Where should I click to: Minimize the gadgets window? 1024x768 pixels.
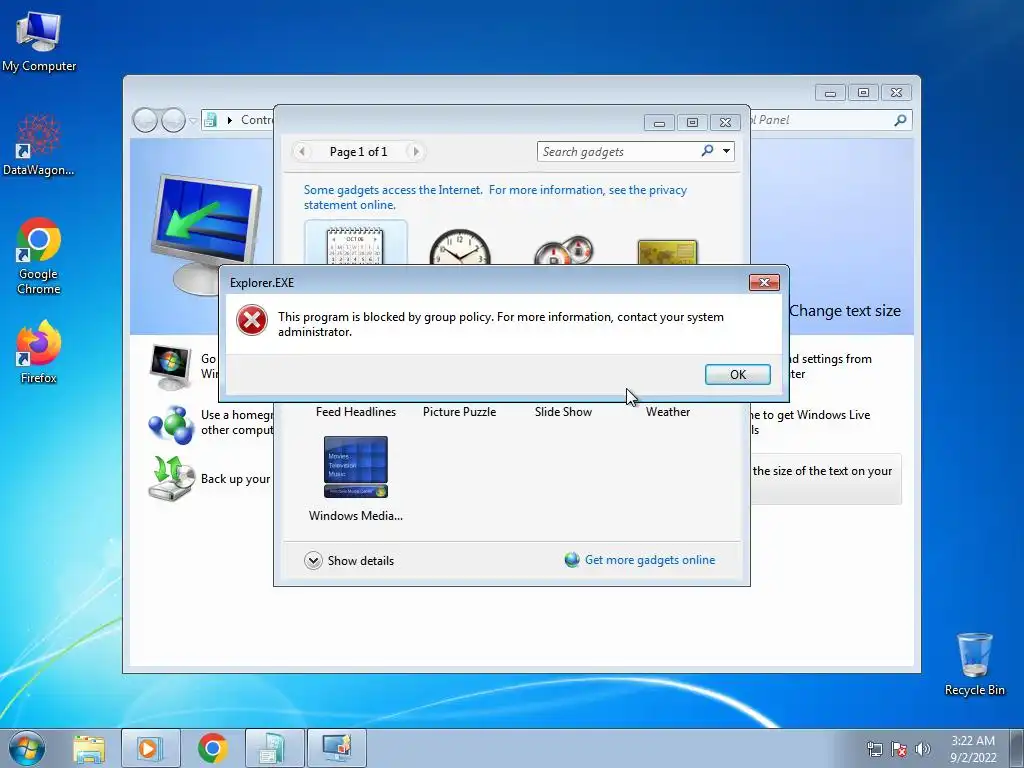[x=660, y=123]
